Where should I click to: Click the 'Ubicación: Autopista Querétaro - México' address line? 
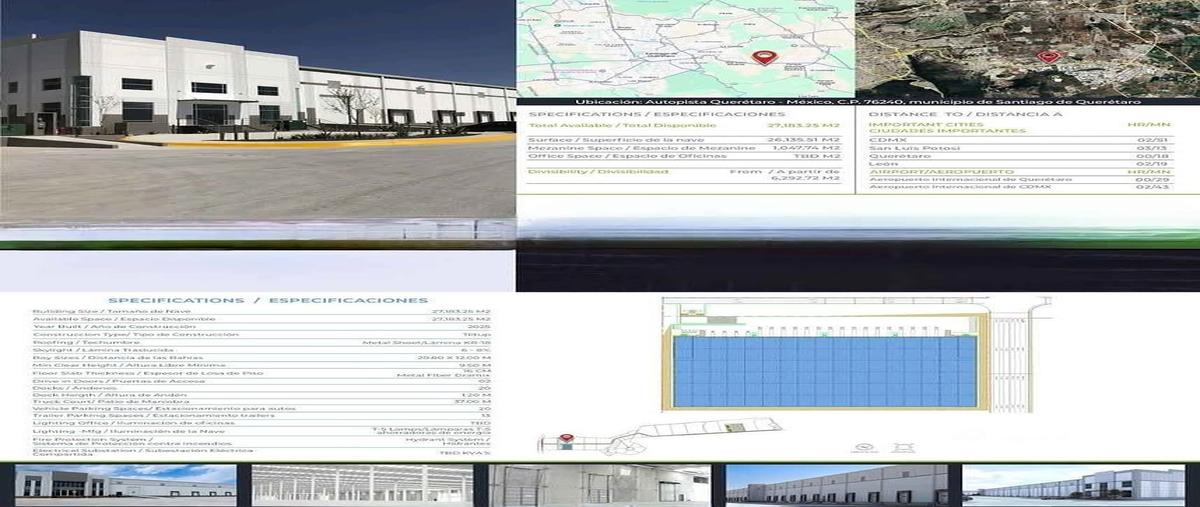pyautogui.click(x=858, y=102)
